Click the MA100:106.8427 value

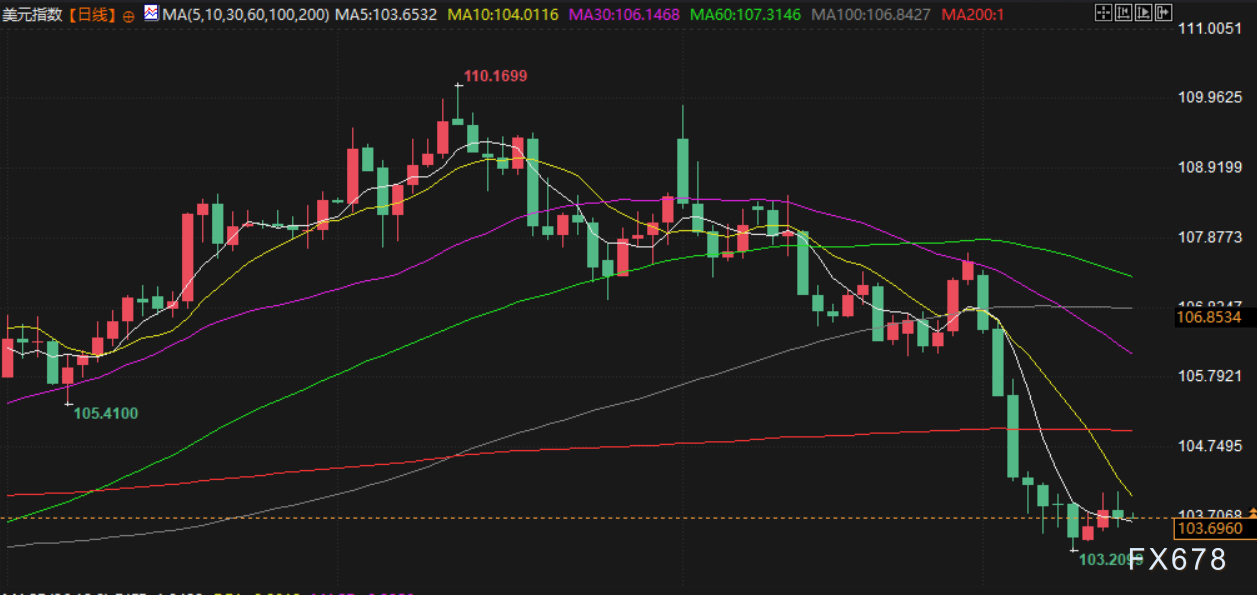pos(872,15)
